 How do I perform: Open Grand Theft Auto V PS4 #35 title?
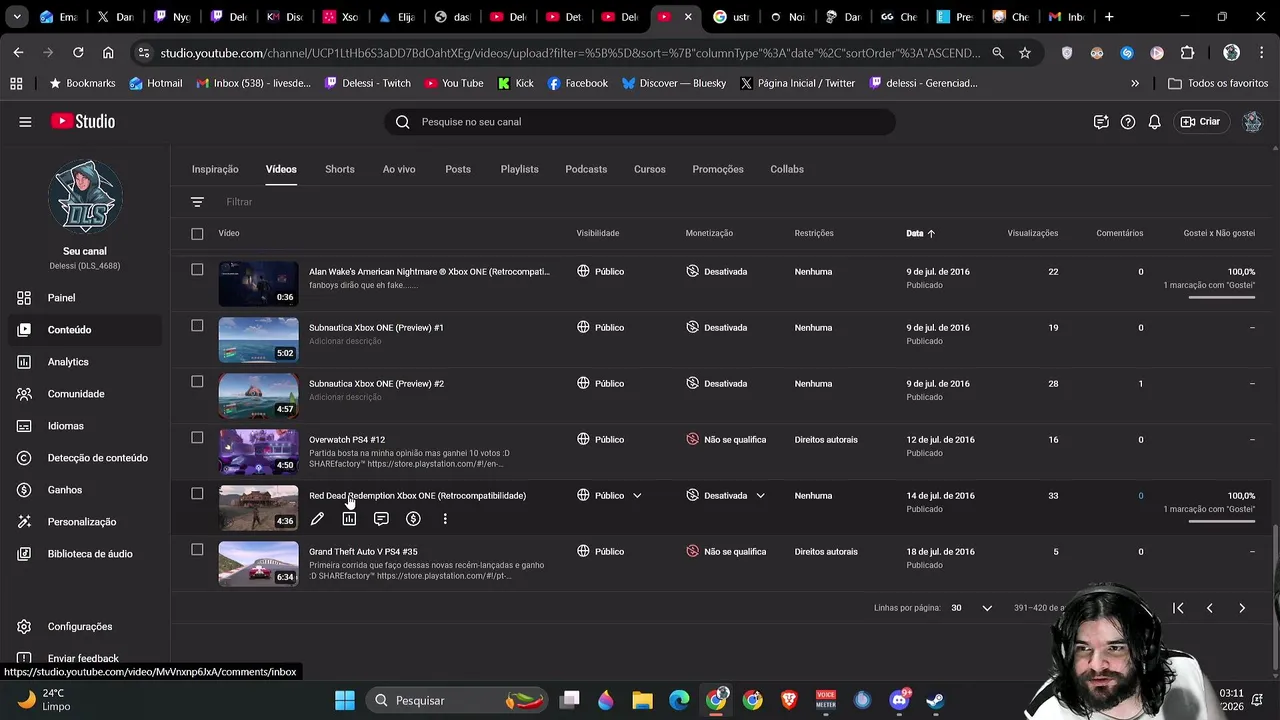363,552
